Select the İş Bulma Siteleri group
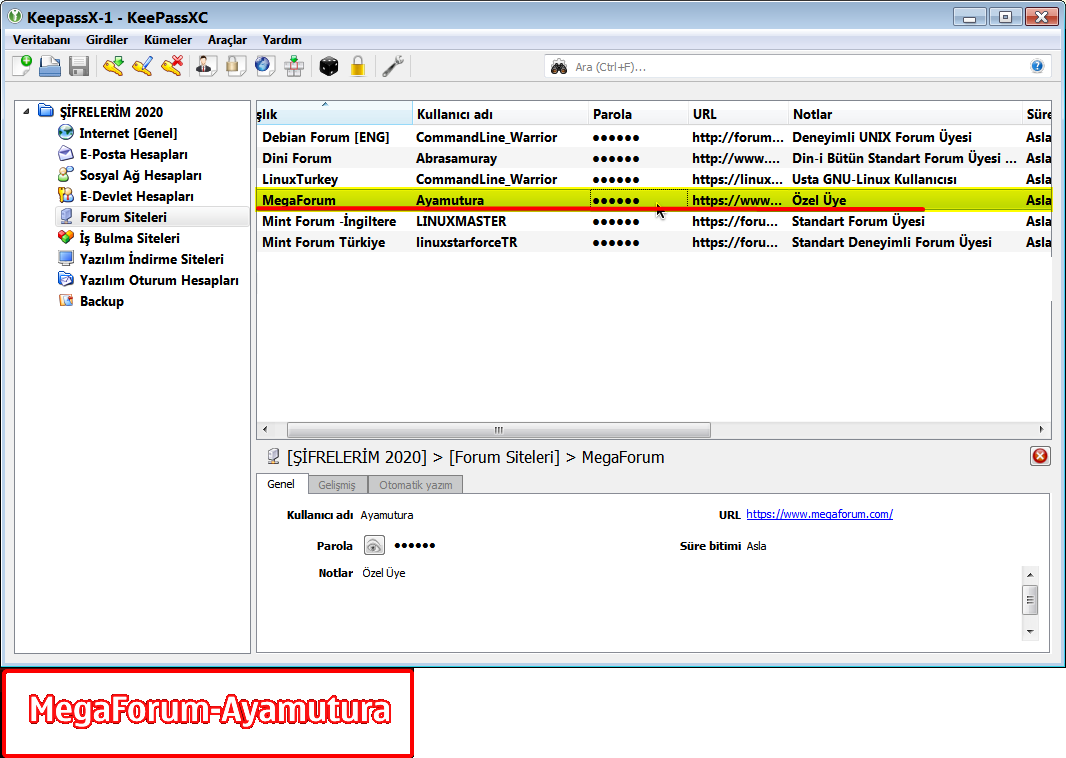1066x758 pixels. (129, 238)
